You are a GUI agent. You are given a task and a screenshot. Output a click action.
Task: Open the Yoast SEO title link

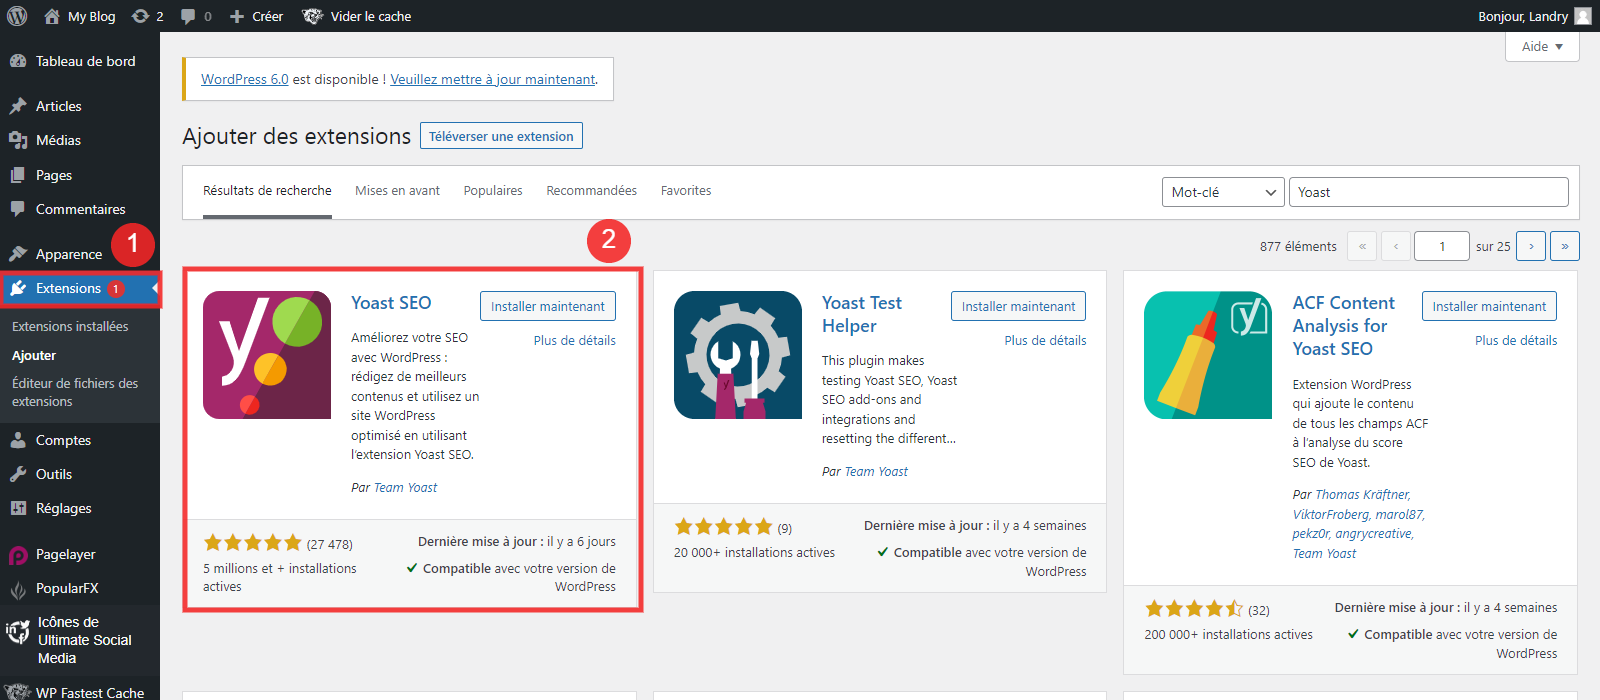pos(391,303)
